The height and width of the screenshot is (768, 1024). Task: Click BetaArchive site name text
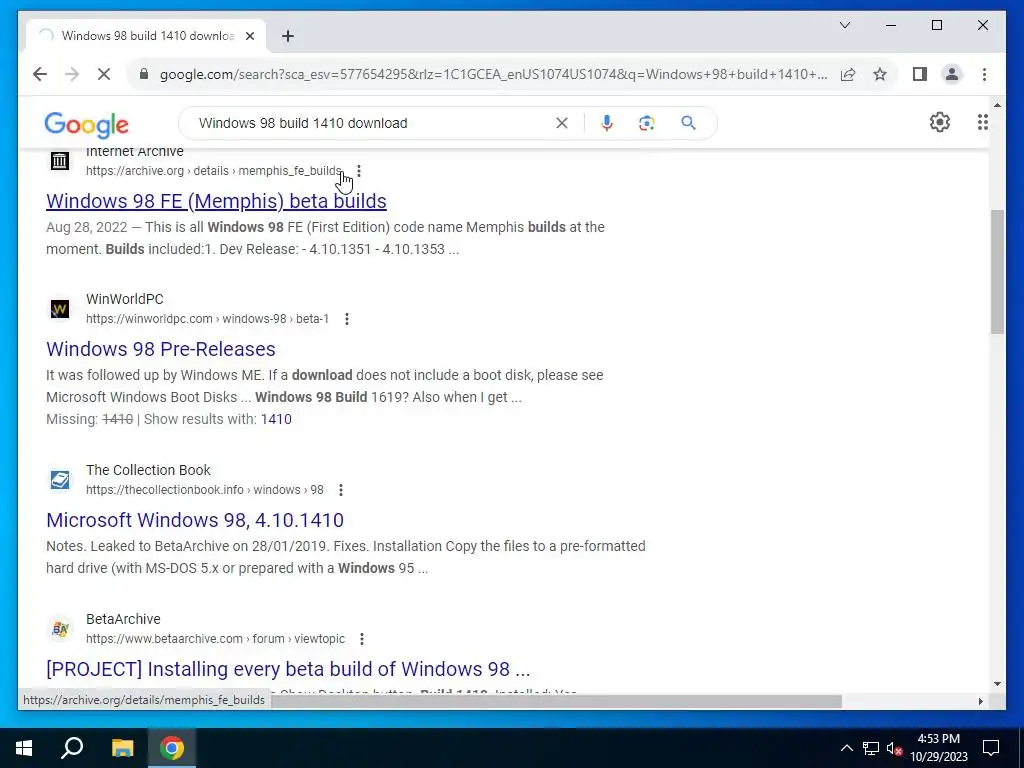pyautogui.click(x=123, y=619)
